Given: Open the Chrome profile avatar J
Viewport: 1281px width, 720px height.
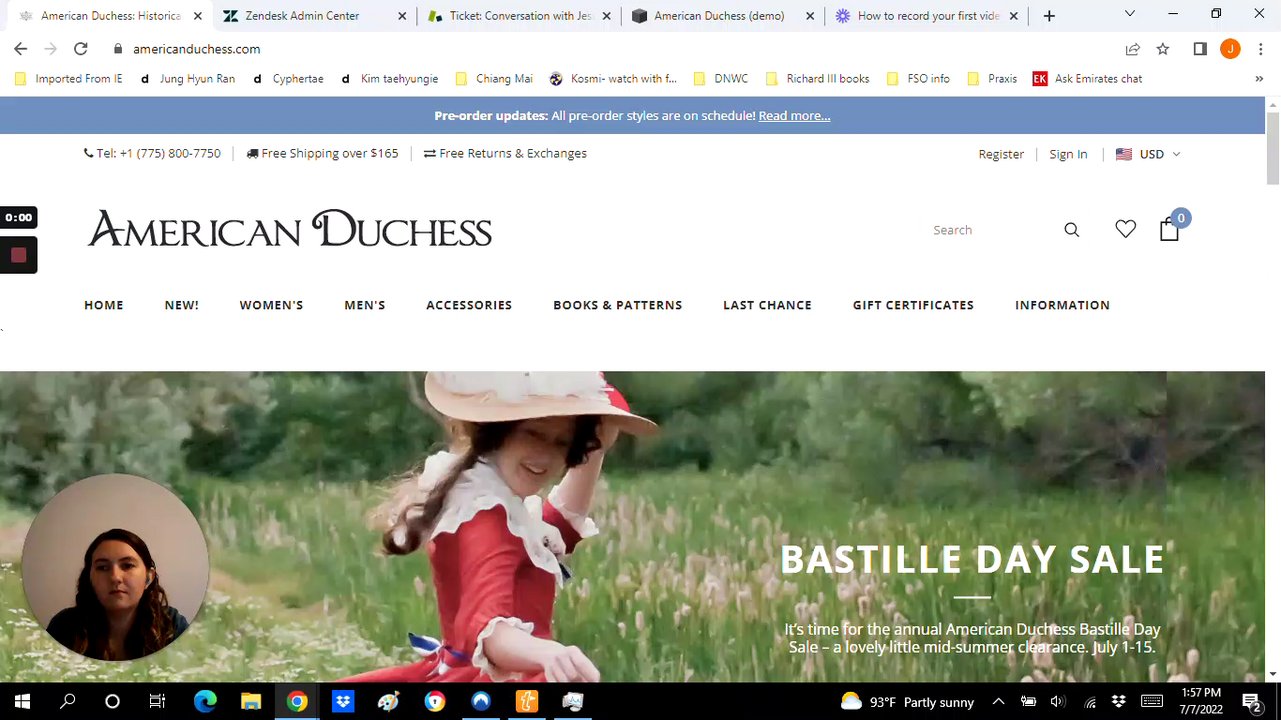Looking at the screenshot, I should (1230, 49).
